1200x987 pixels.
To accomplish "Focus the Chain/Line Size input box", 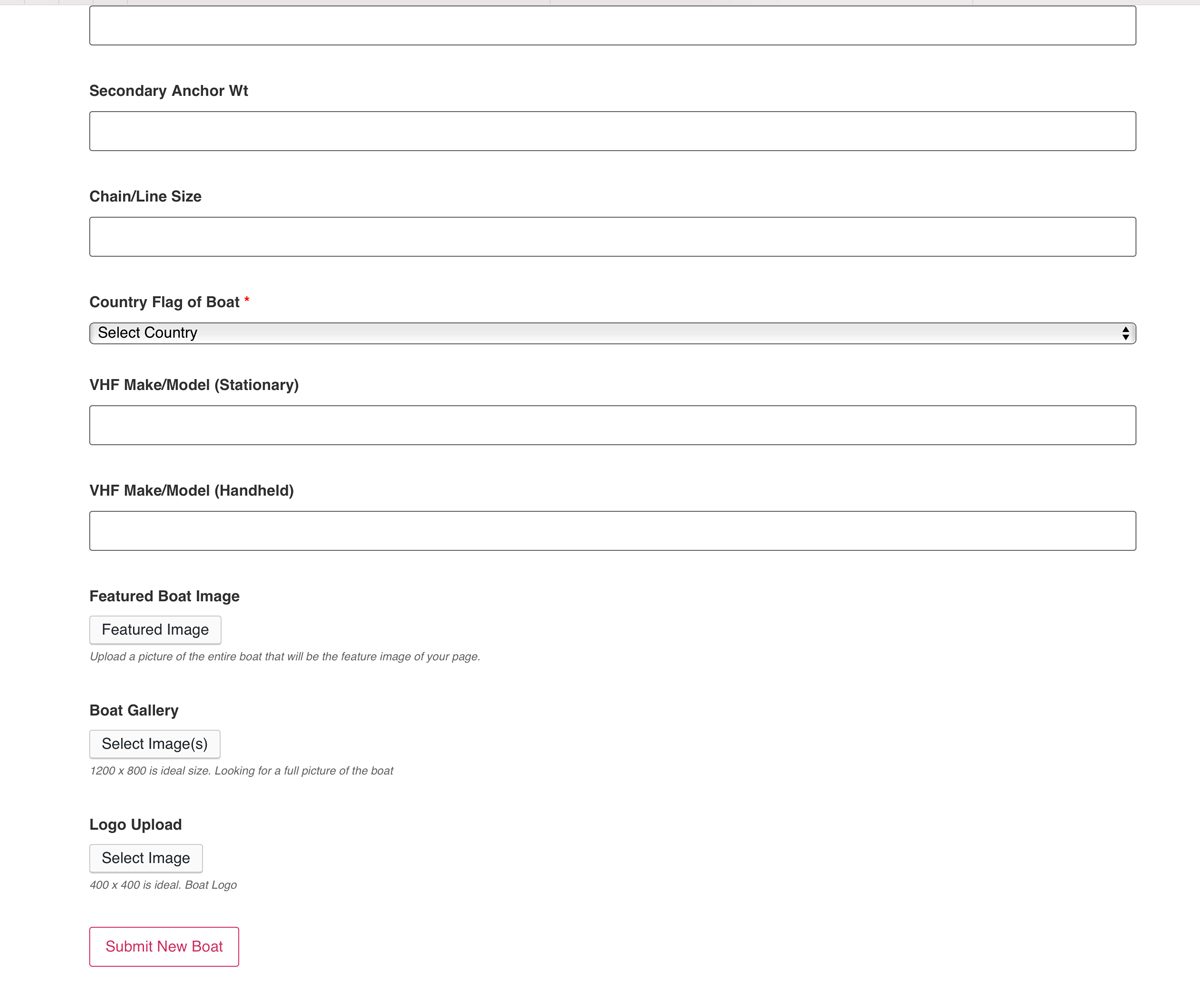I will (x=612, y=237).
